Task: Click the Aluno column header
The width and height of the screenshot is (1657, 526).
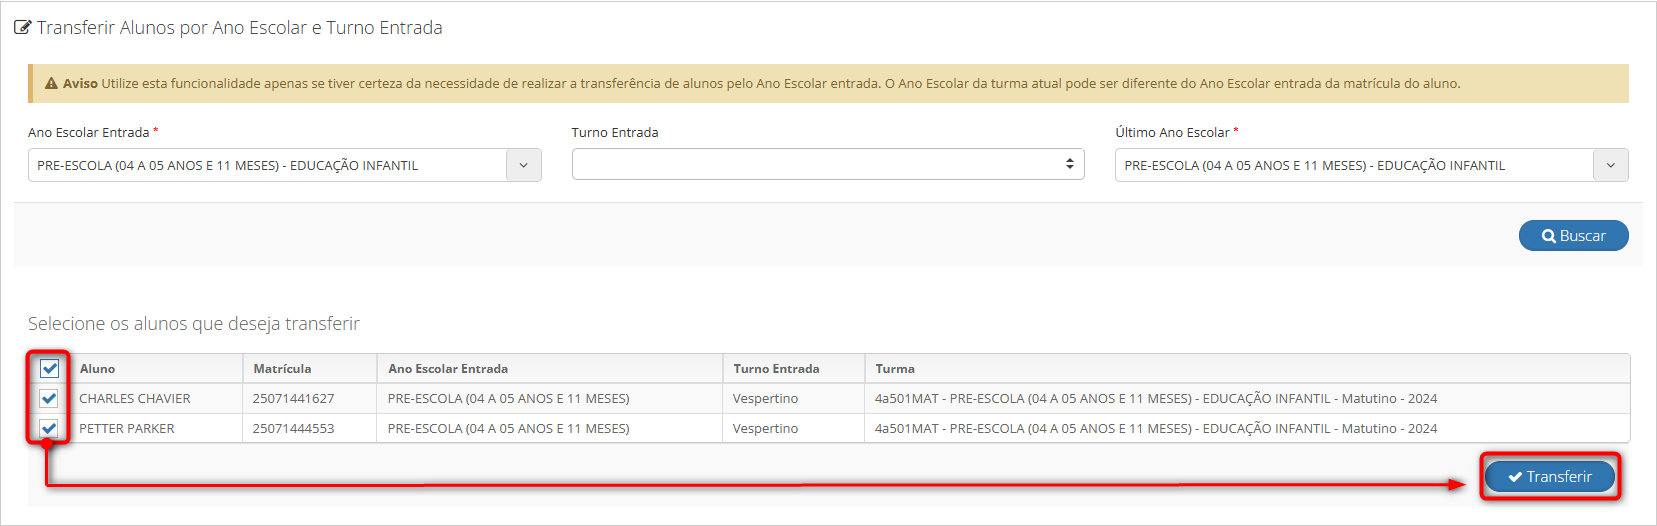Action: pyautogui.click(x=98, y=369)
